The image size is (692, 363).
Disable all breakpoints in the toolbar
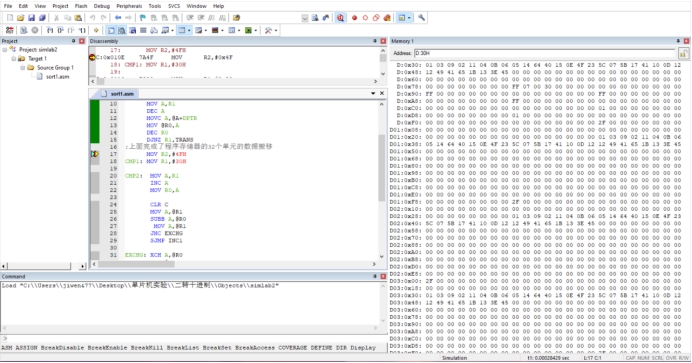[x=376, y=18]
